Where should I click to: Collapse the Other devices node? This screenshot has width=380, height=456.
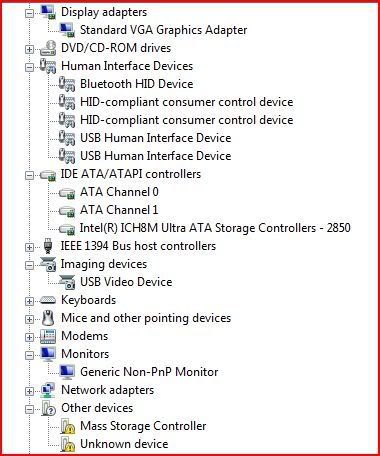[x=29, y=409]
